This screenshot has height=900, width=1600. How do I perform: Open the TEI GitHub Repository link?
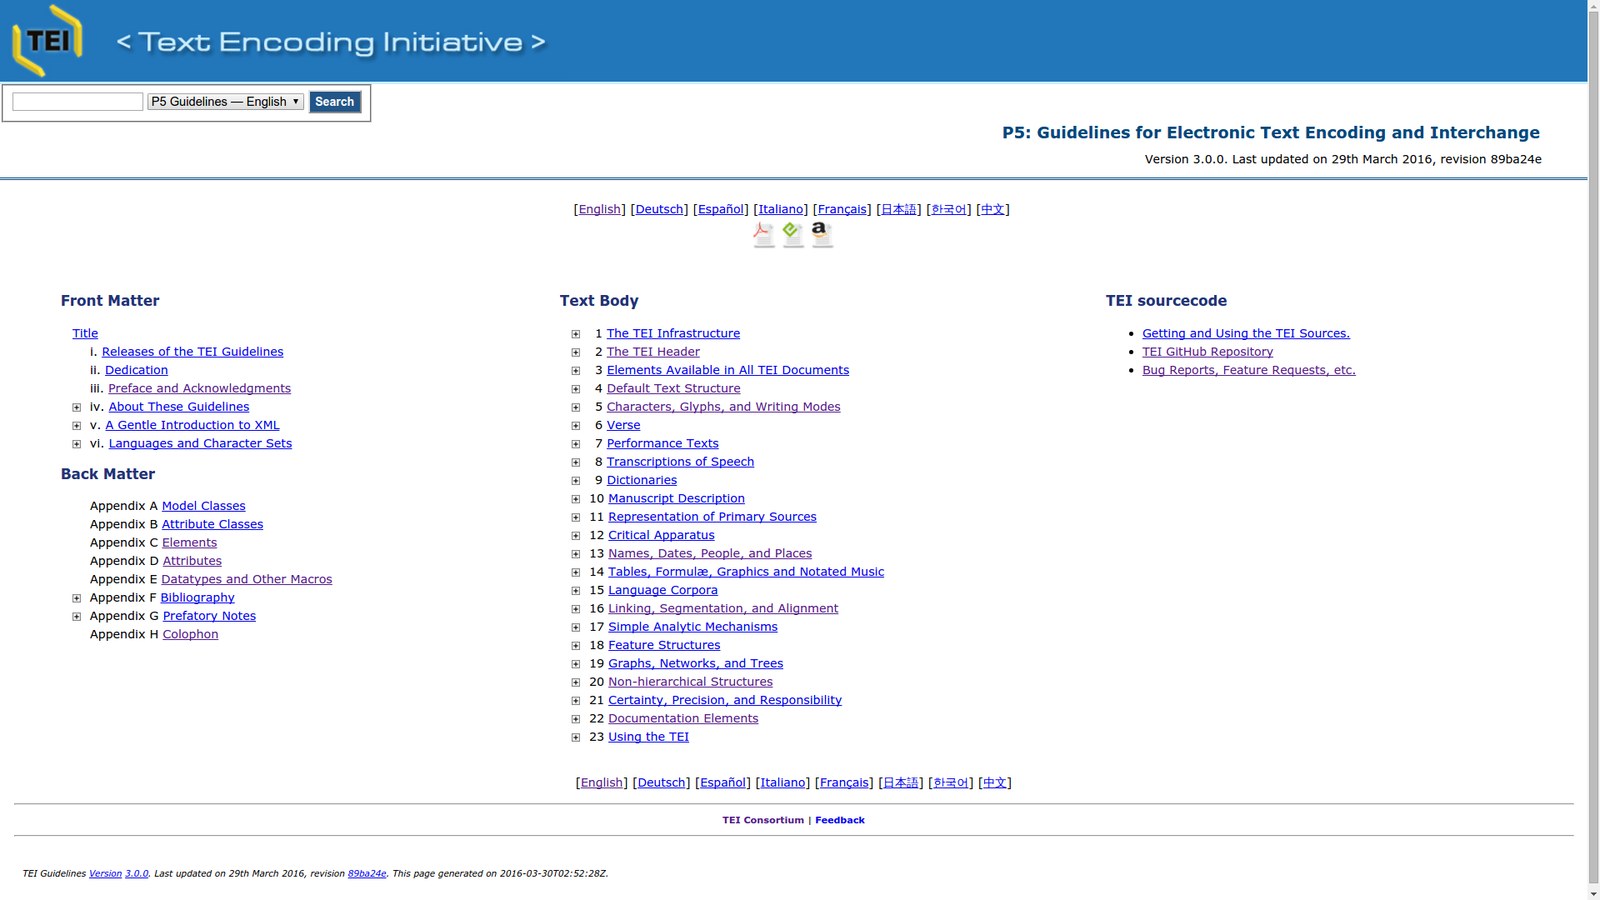[1207, 352]
